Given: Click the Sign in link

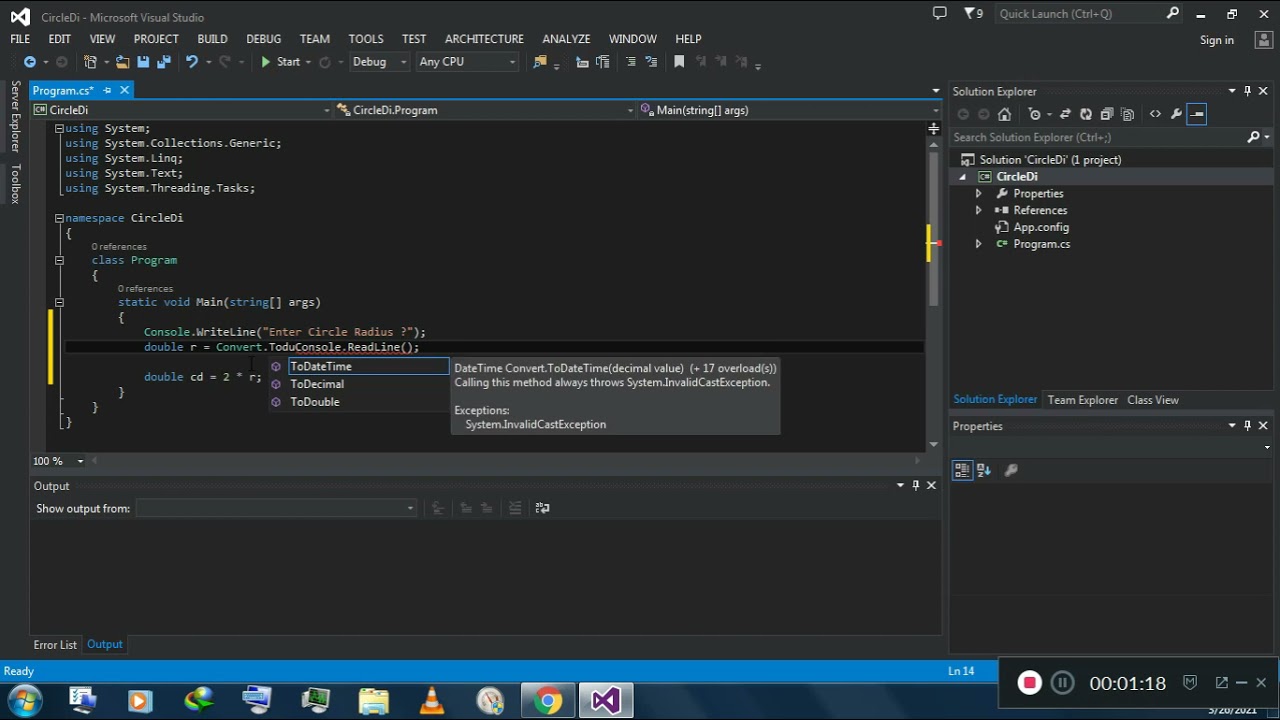Looking at the screenshot, I should pos(1216,40).
